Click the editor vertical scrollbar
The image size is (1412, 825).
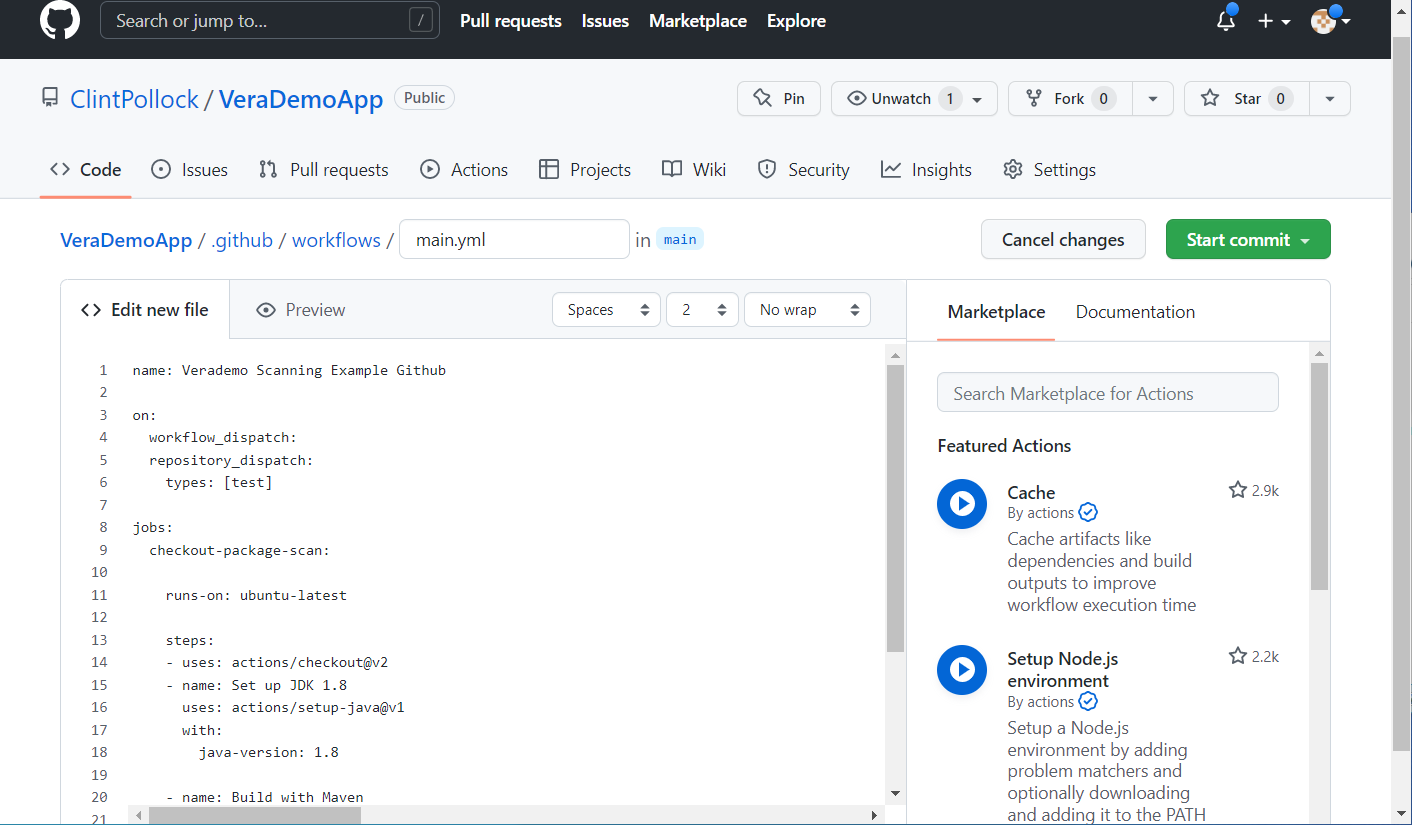tap(895, 508)
